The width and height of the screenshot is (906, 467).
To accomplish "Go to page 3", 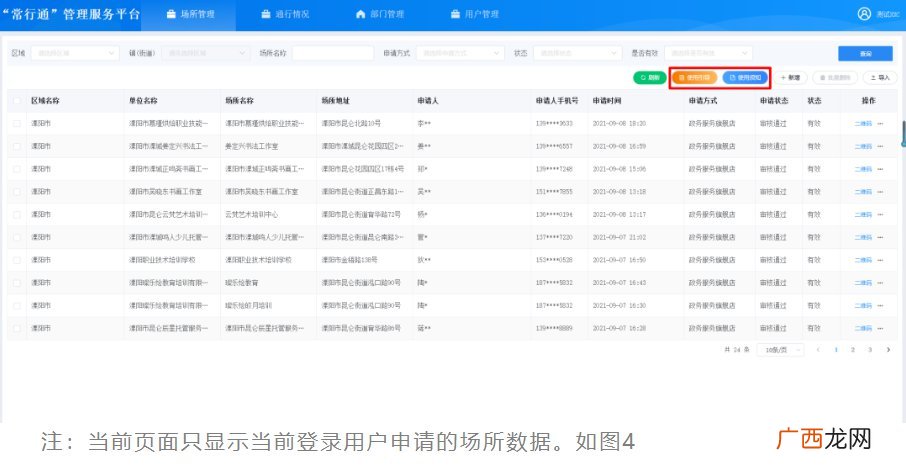I will (x=870, y=350).
